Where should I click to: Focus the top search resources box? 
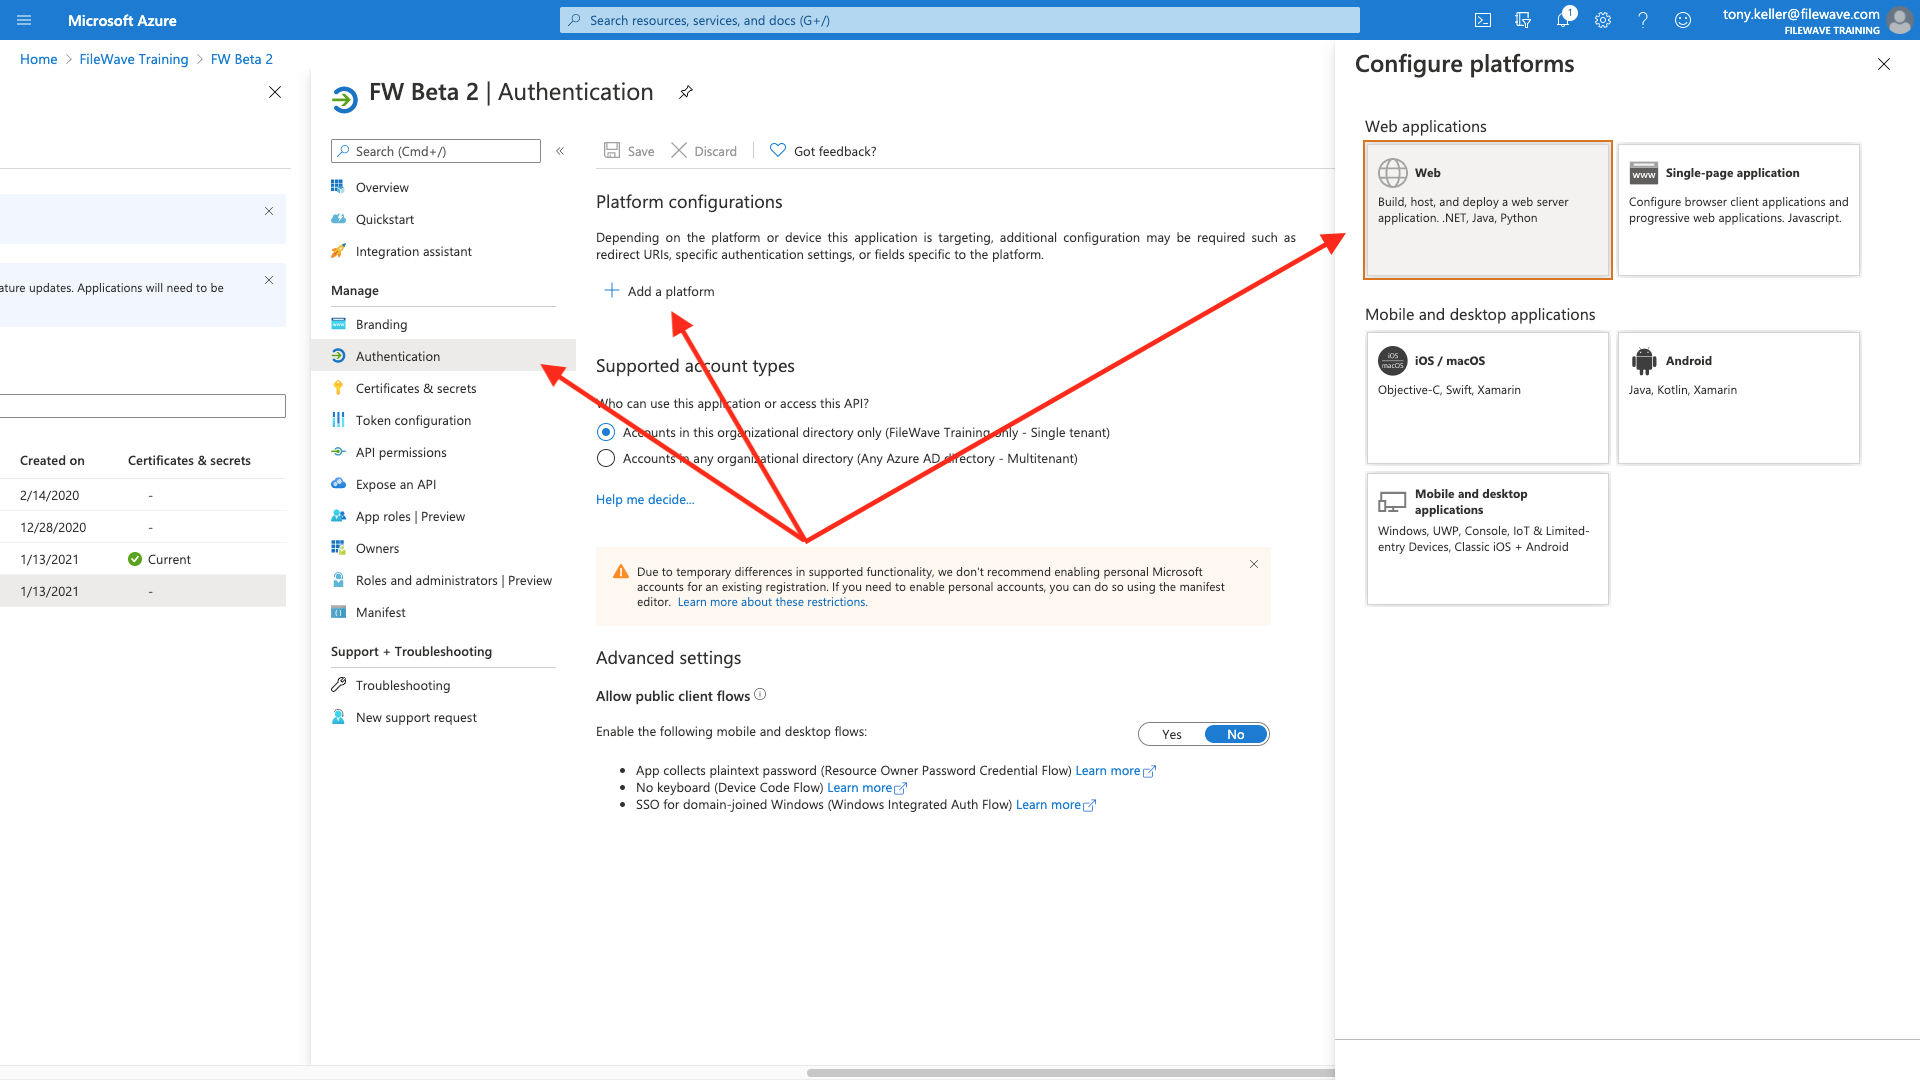[x=960, y=20]
